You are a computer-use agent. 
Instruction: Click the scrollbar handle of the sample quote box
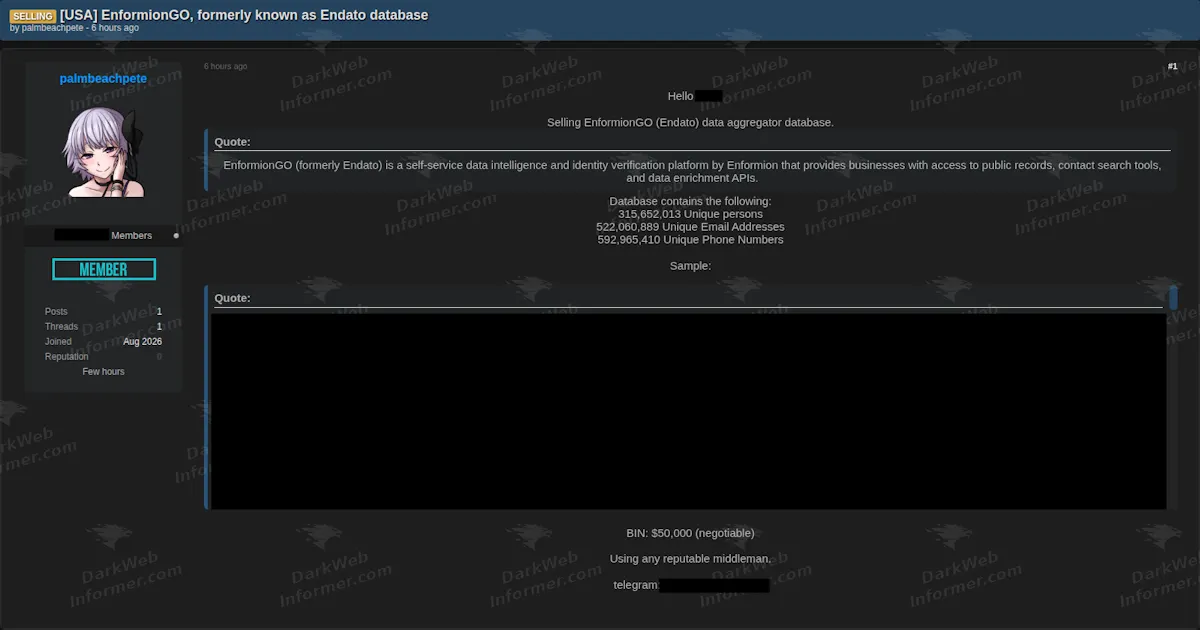pos(1173,298)
